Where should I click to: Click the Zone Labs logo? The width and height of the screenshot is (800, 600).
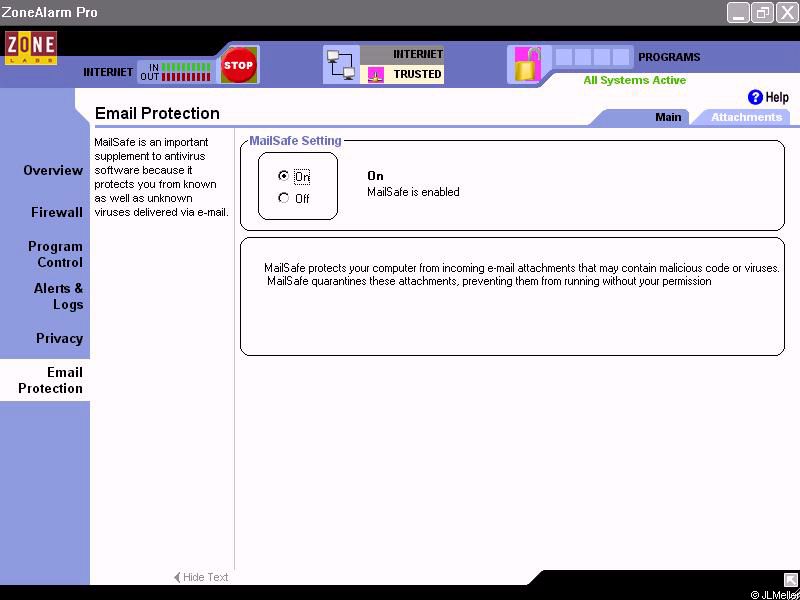click(x=31, y=48)
